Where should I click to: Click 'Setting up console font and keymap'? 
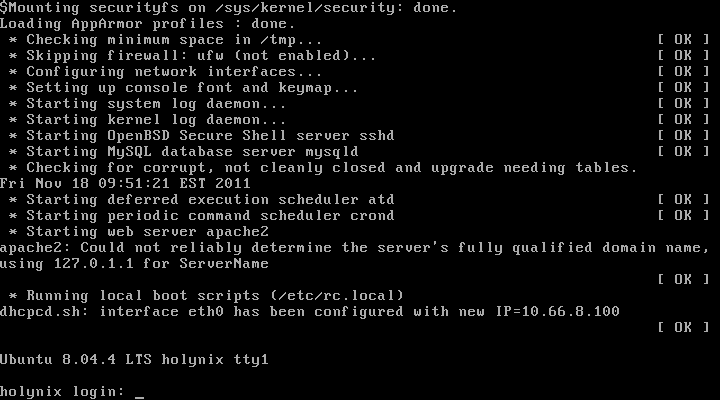click(192, 88)
